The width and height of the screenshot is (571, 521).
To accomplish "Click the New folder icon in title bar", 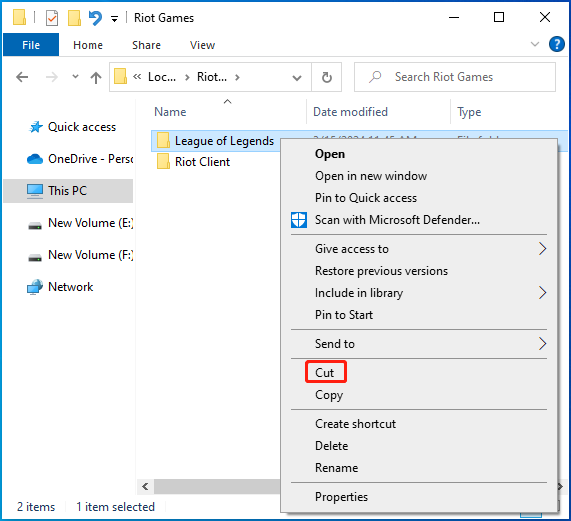I will 74,18.
